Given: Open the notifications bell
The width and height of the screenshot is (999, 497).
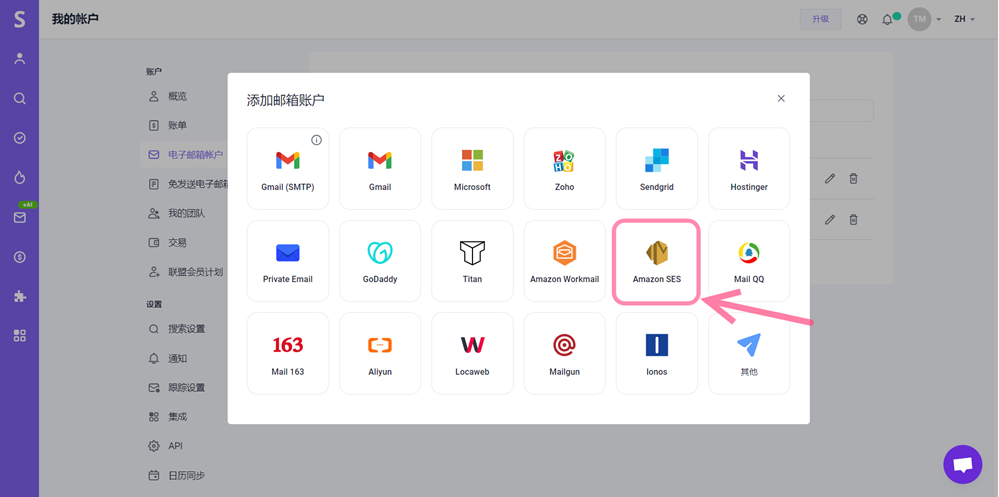Looking at the screenshot, I should pos(887,20).
